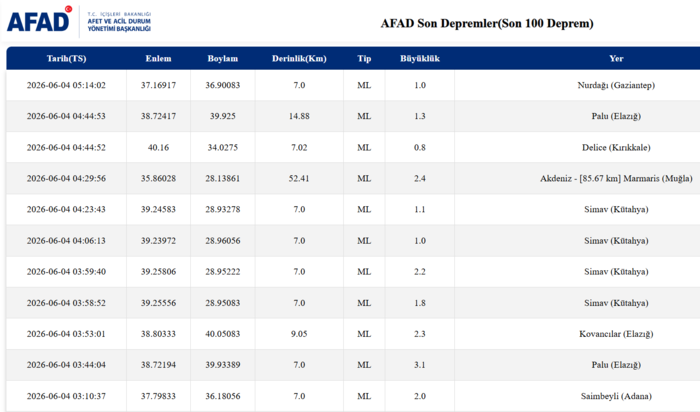
Task: Click the Büyüklük column header
Action: point(420,58)
